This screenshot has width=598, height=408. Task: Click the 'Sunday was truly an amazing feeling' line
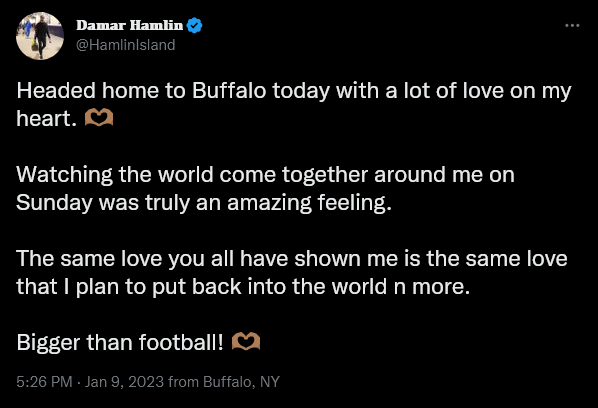[204, 203]
